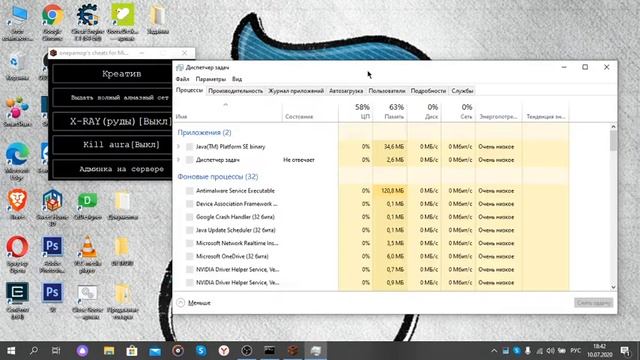Click the Снять задачу button
Viewport: 640px width, 360px height.
tap(593, 302)
